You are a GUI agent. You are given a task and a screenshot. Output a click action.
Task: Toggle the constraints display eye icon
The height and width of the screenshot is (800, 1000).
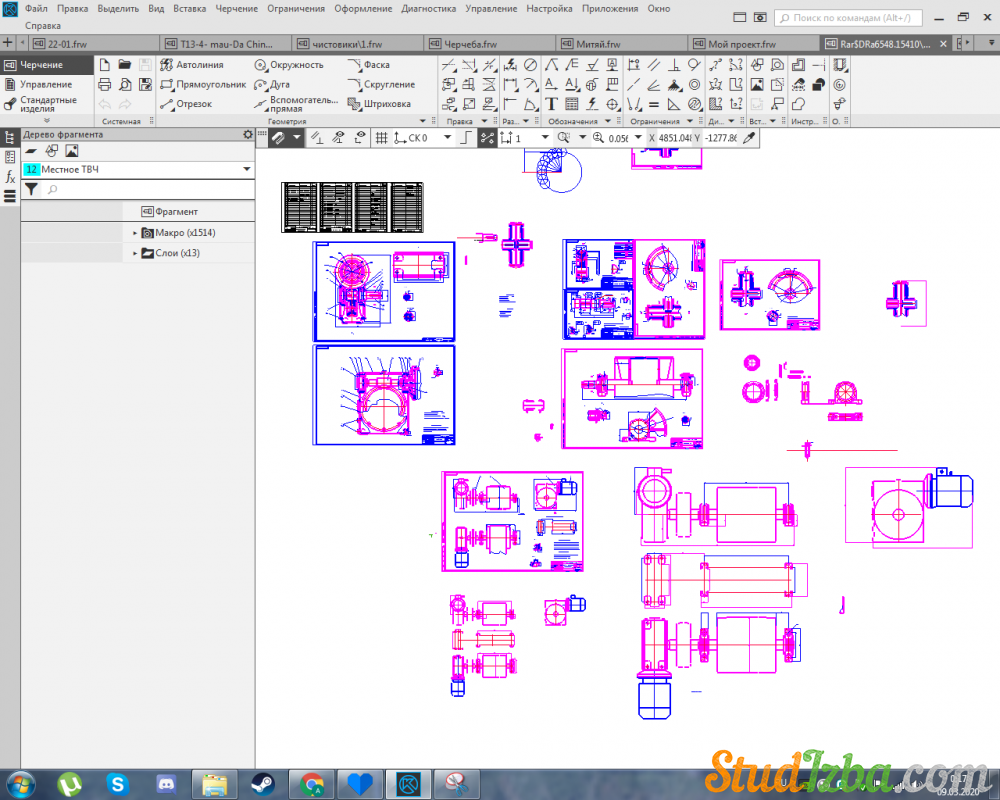[339, 138]
